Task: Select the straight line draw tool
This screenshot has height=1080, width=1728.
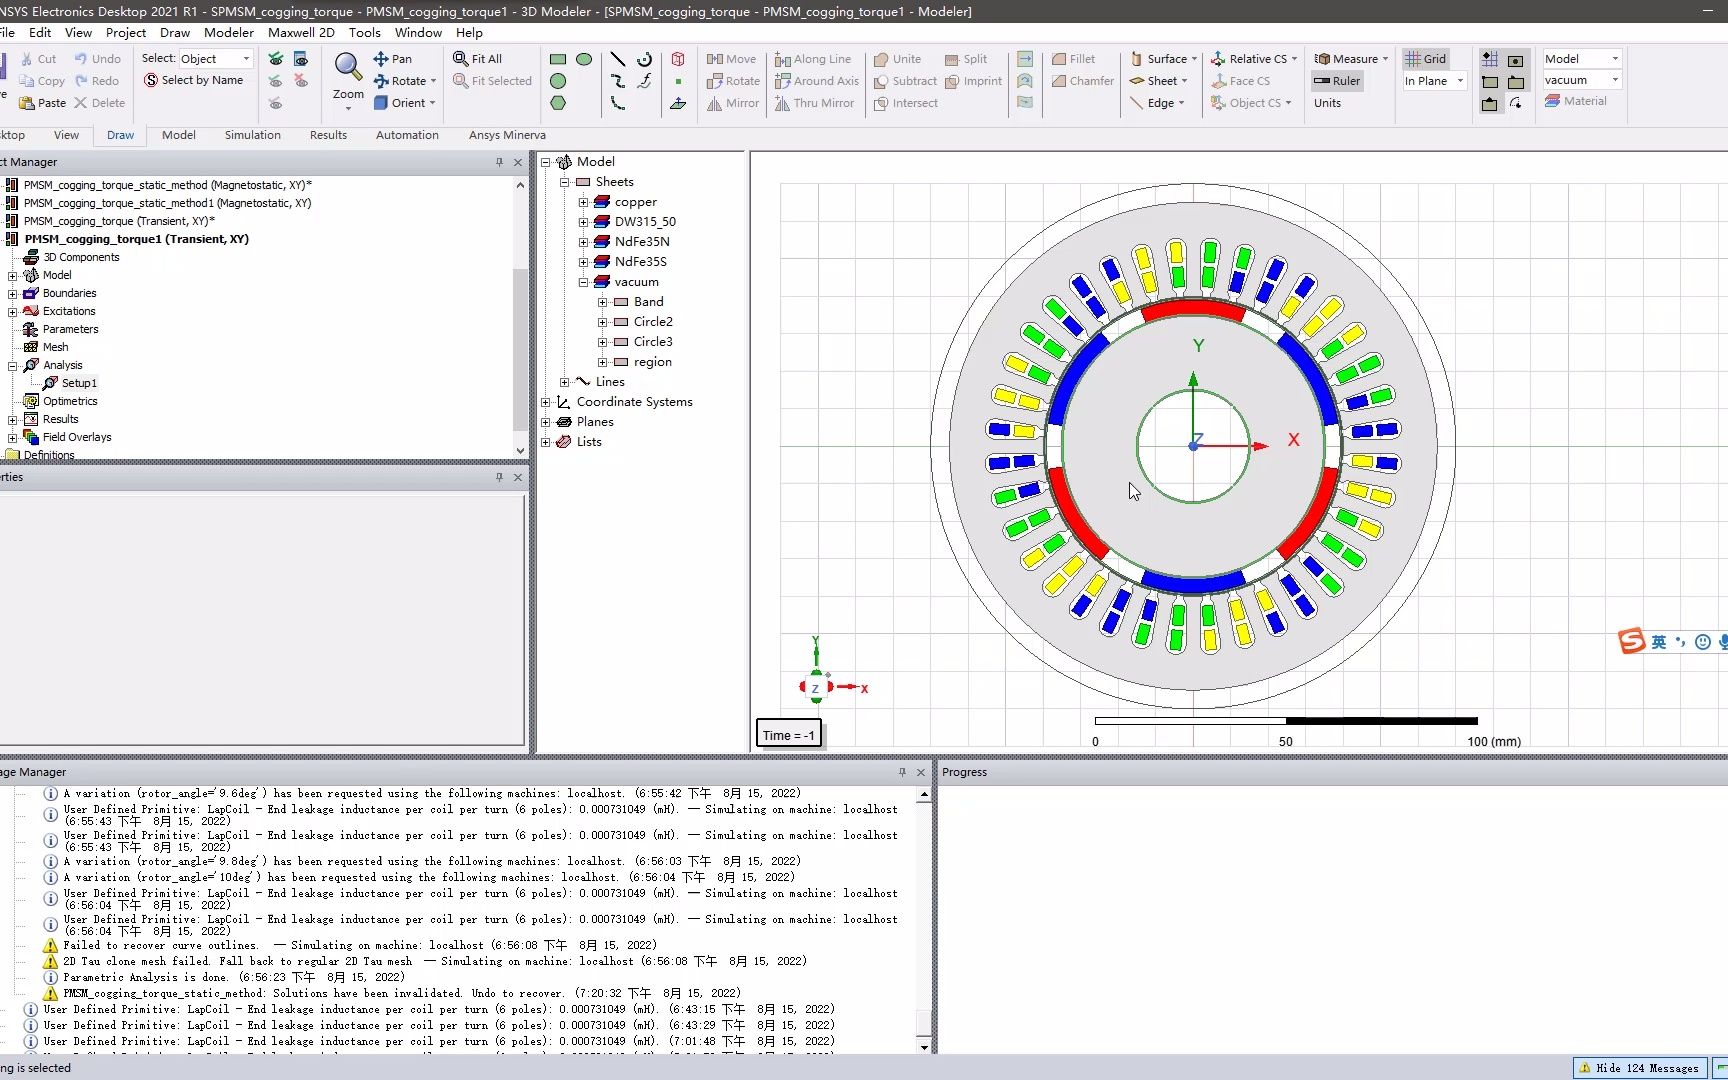Action: tap(618, 59)
